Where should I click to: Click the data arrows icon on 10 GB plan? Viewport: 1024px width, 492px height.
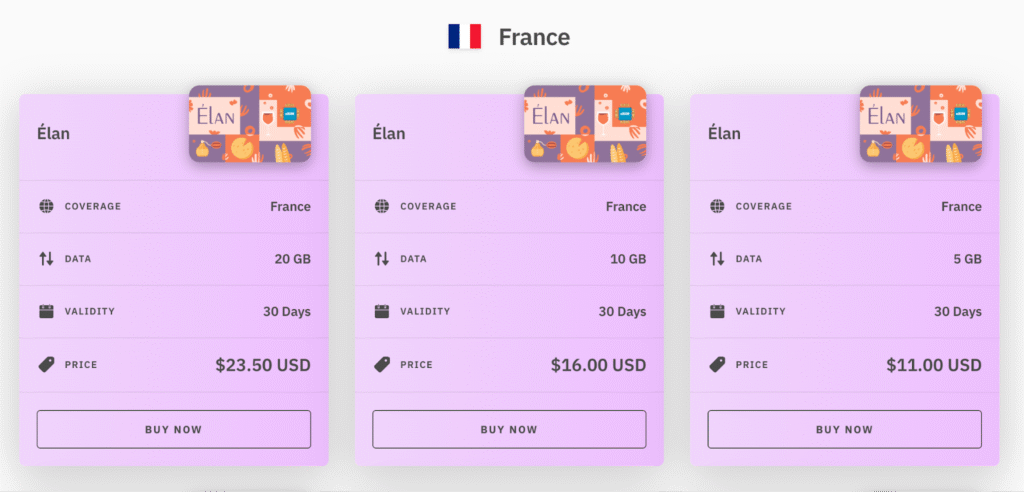coord(381,259)
